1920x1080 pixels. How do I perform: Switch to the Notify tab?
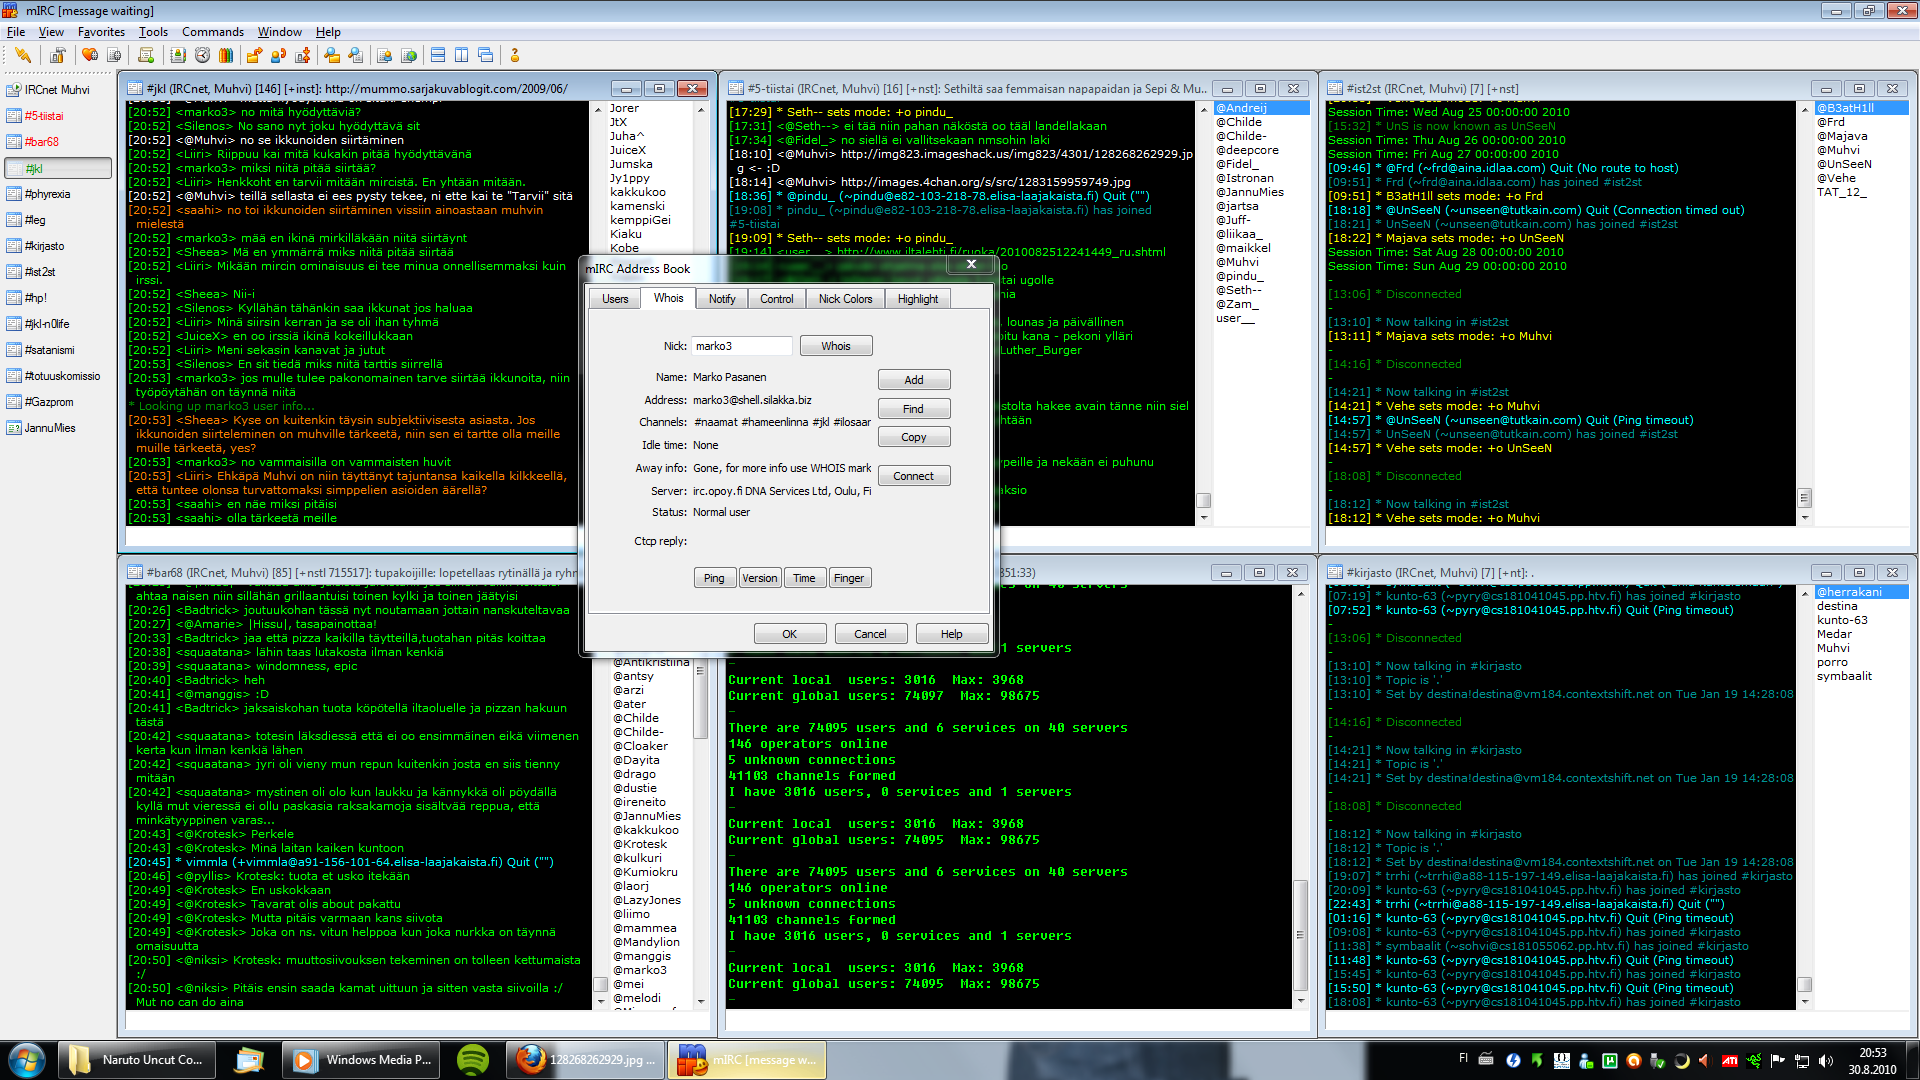click(721, 299)
